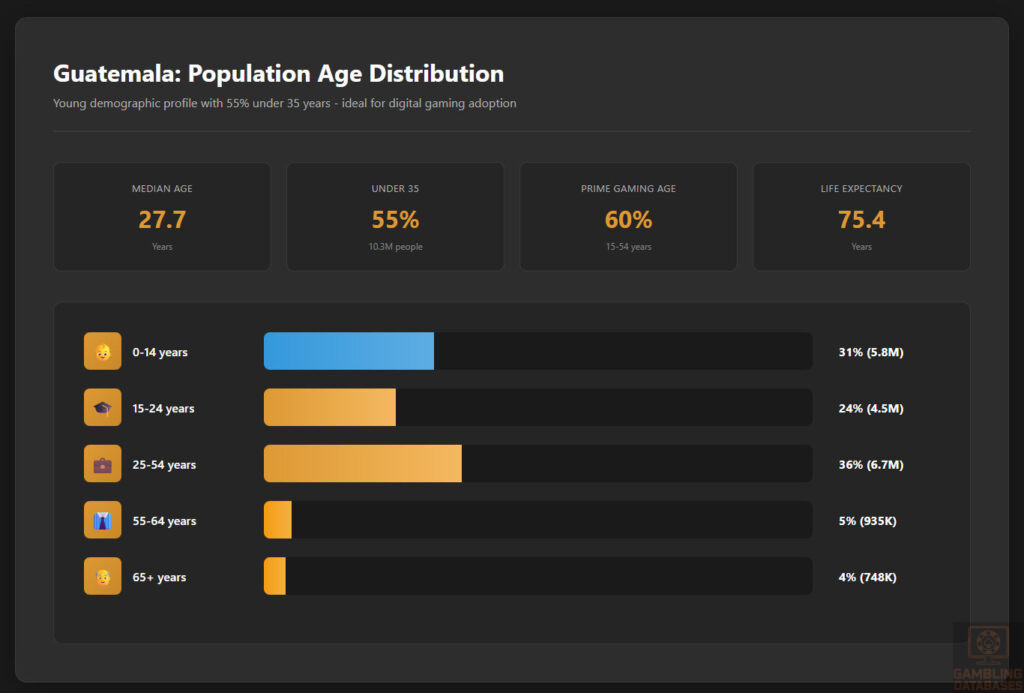Toggle the 15-24 years bar selection
The width and height of the screenshot is (1024, 693).
(x=330, y=407)
